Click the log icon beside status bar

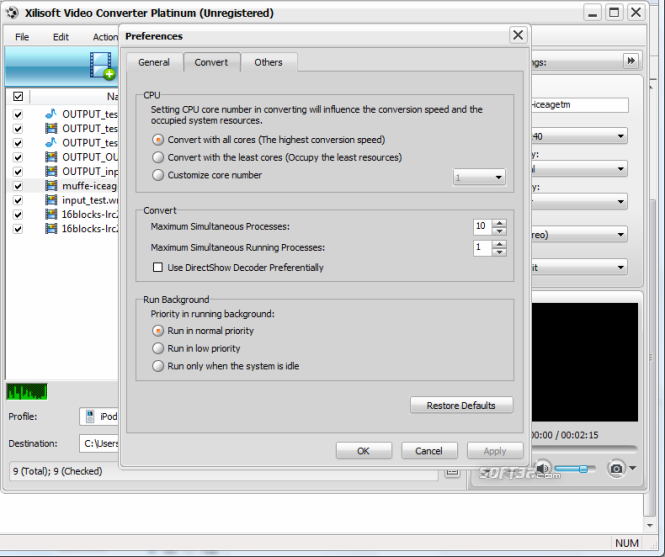tap(452, 471)
